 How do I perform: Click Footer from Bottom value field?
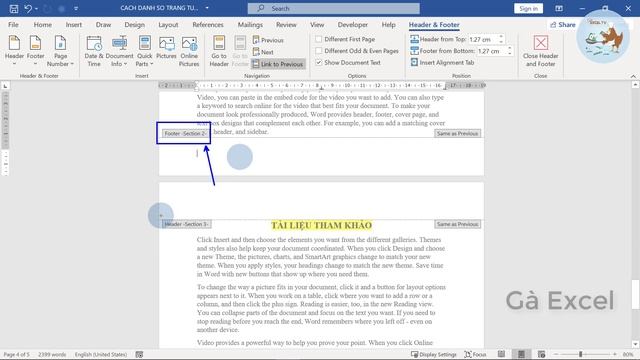click(491, 51)
